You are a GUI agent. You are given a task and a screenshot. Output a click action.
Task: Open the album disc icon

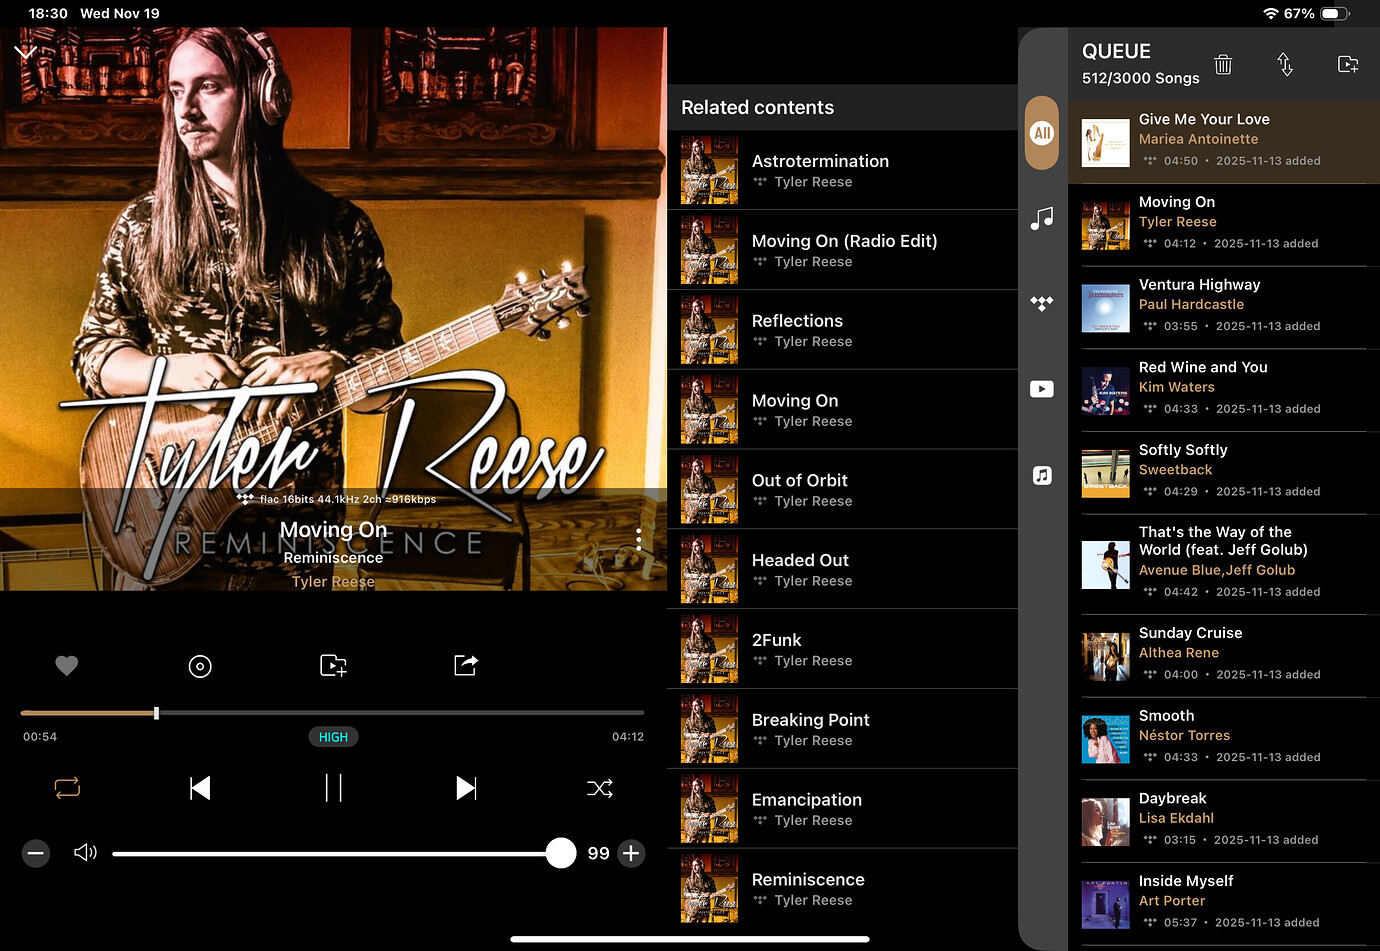point(200,666)
